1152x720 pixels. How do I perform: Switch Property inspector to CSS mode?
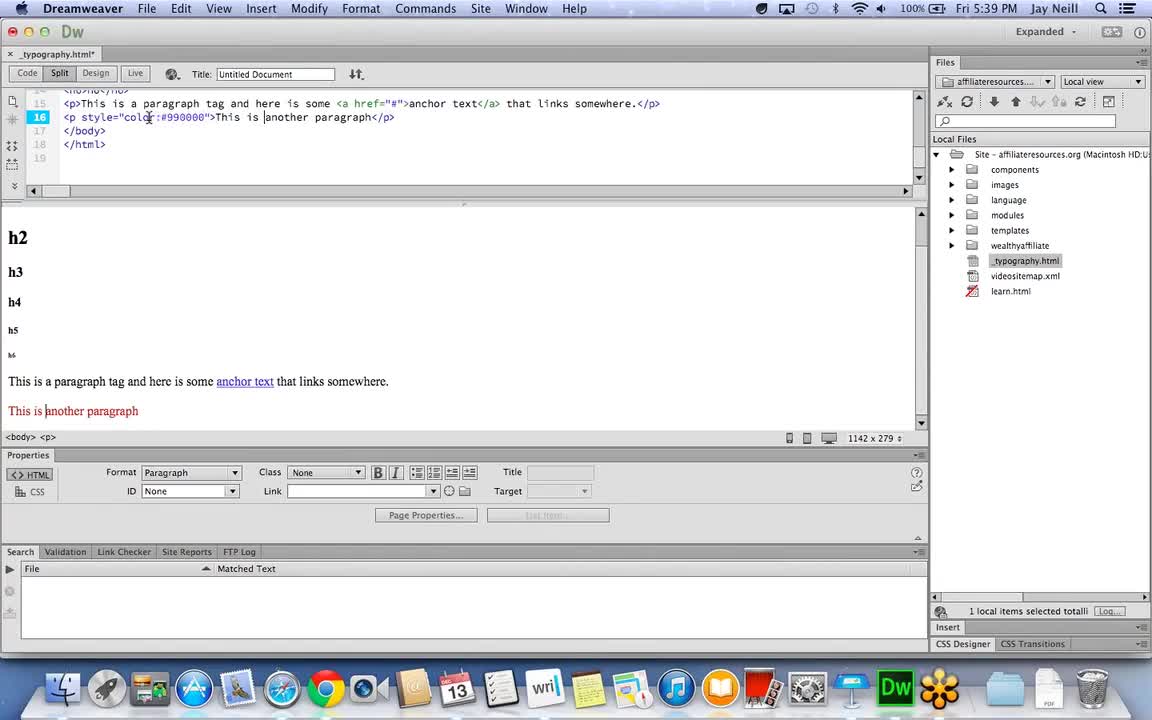(30, 492)
